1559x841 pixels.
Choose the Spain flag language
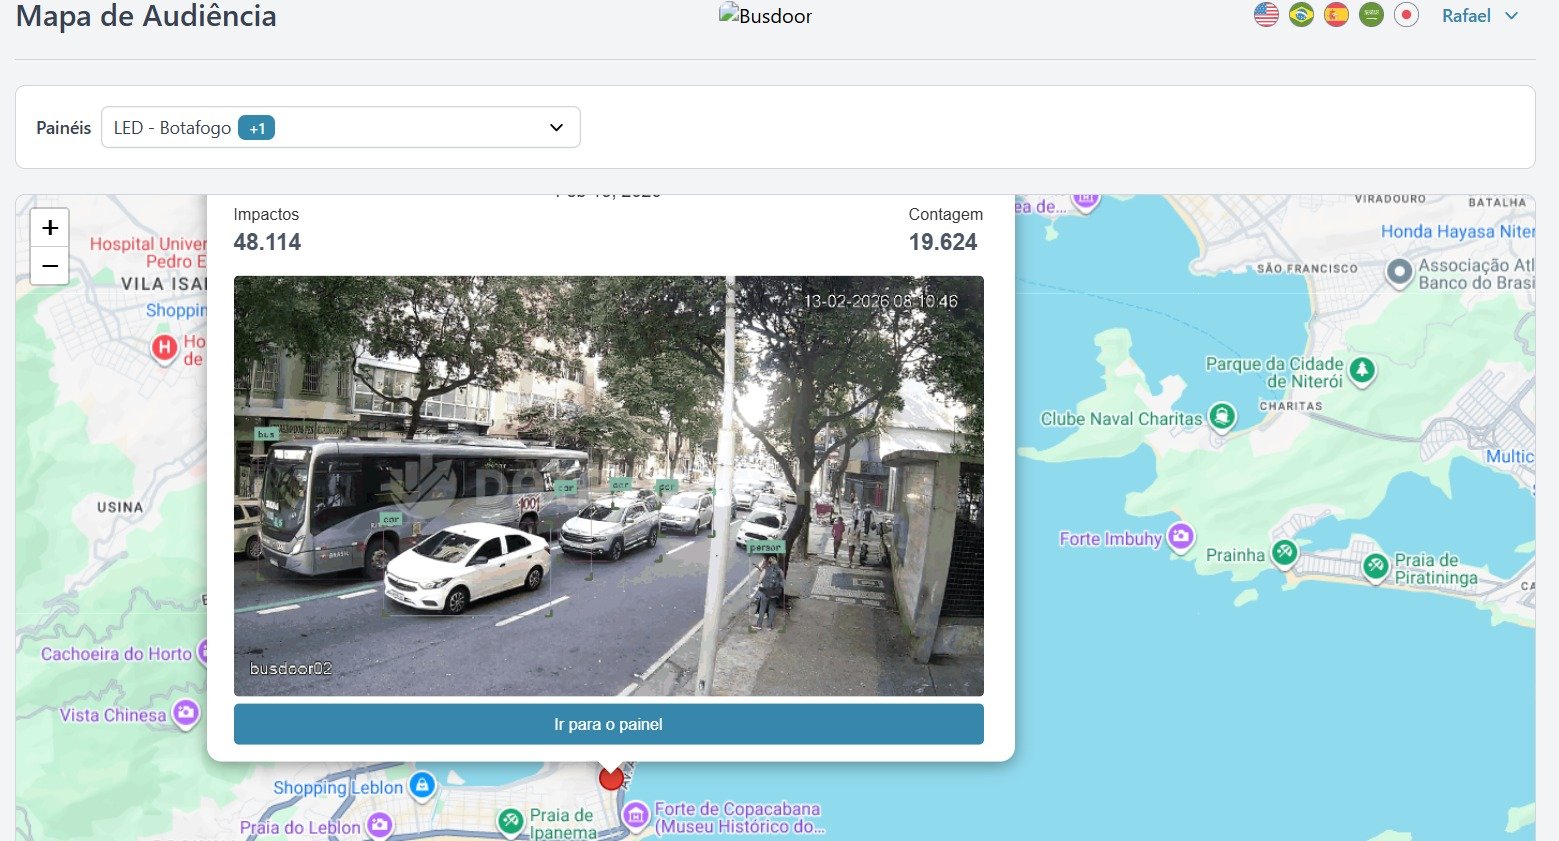coord(1336,15)
